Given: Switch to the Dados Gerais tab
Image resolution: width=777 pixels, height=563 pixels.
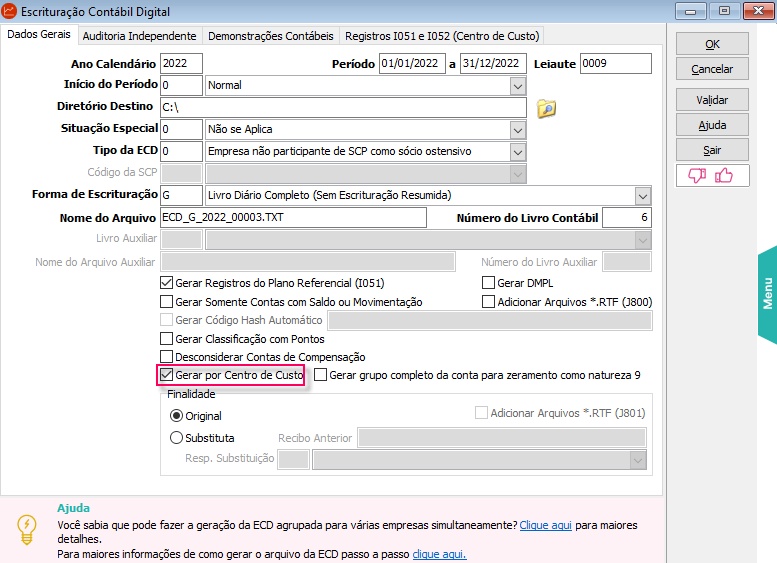Looking at the screenshot, I should (x=39, y=34).
